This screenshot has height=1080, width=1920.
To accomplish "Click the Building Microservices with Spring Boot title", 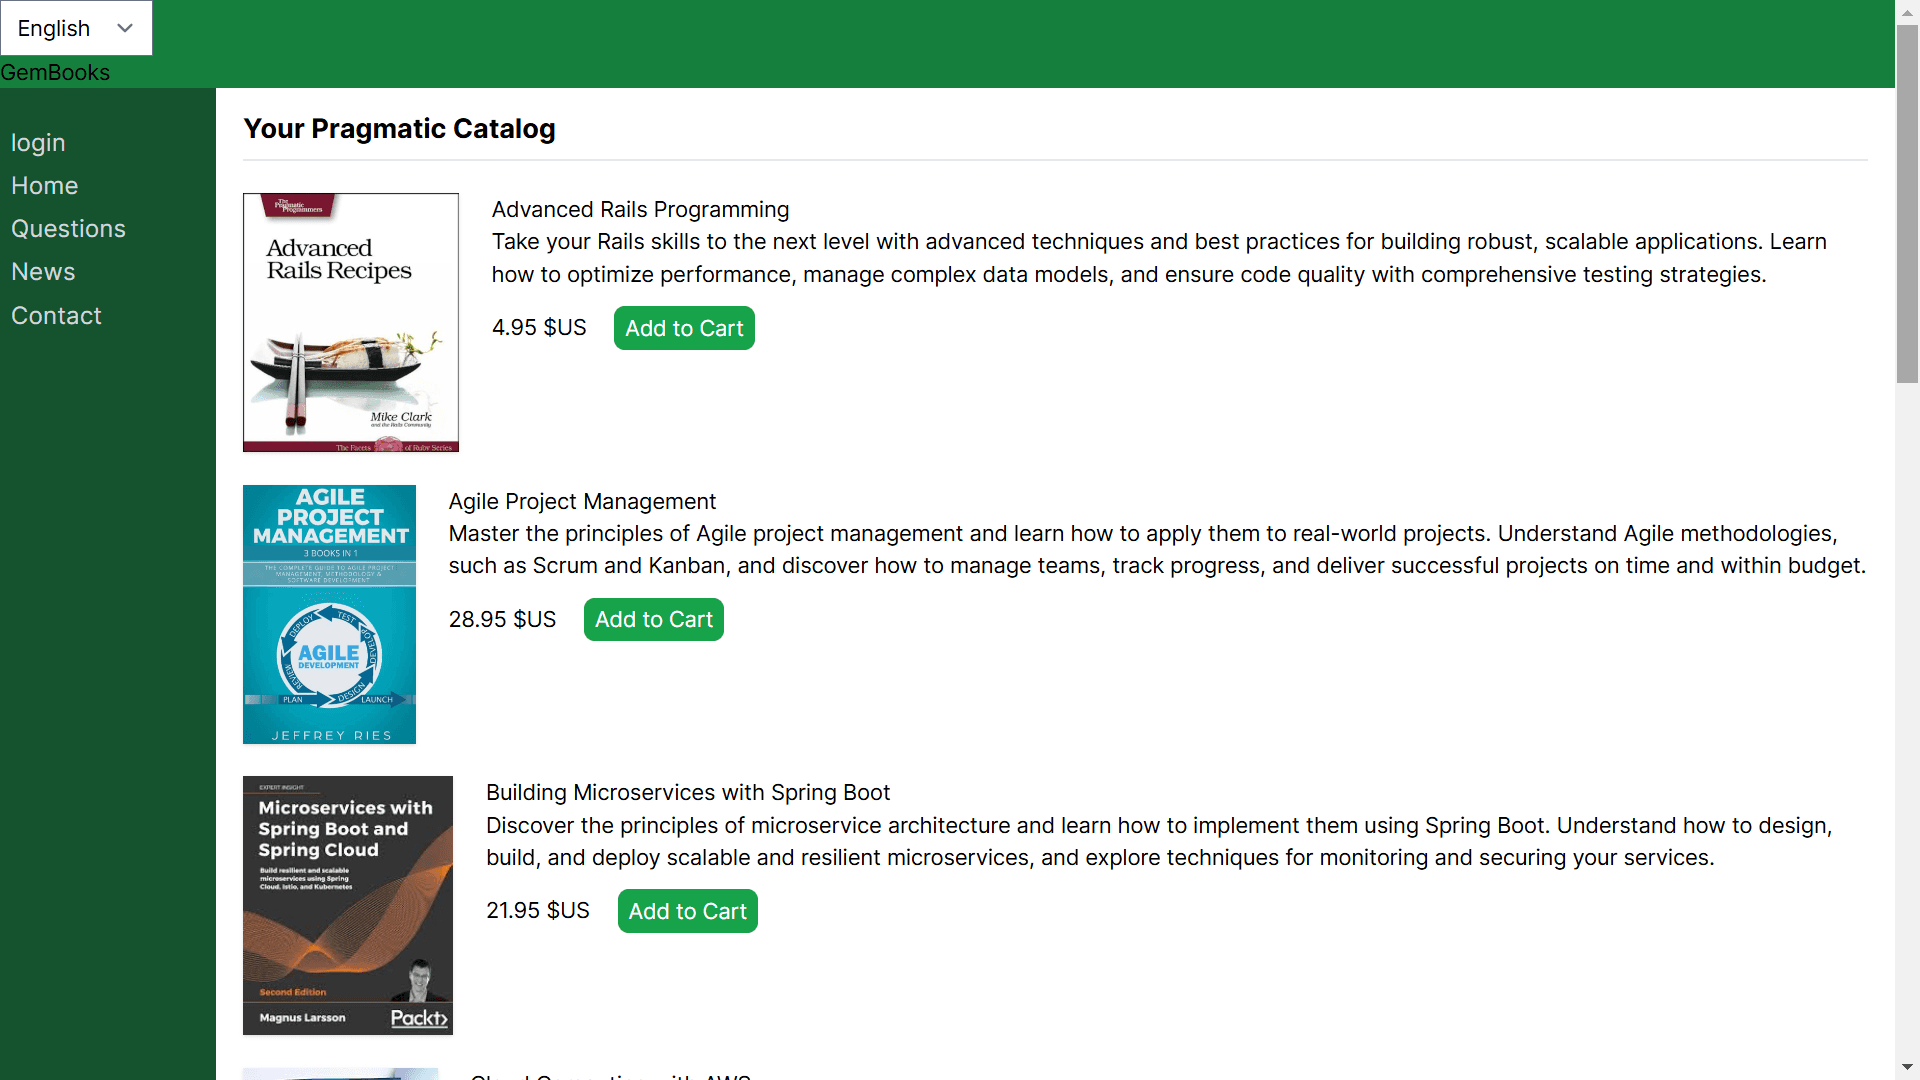I will click(x=687, y=793).
